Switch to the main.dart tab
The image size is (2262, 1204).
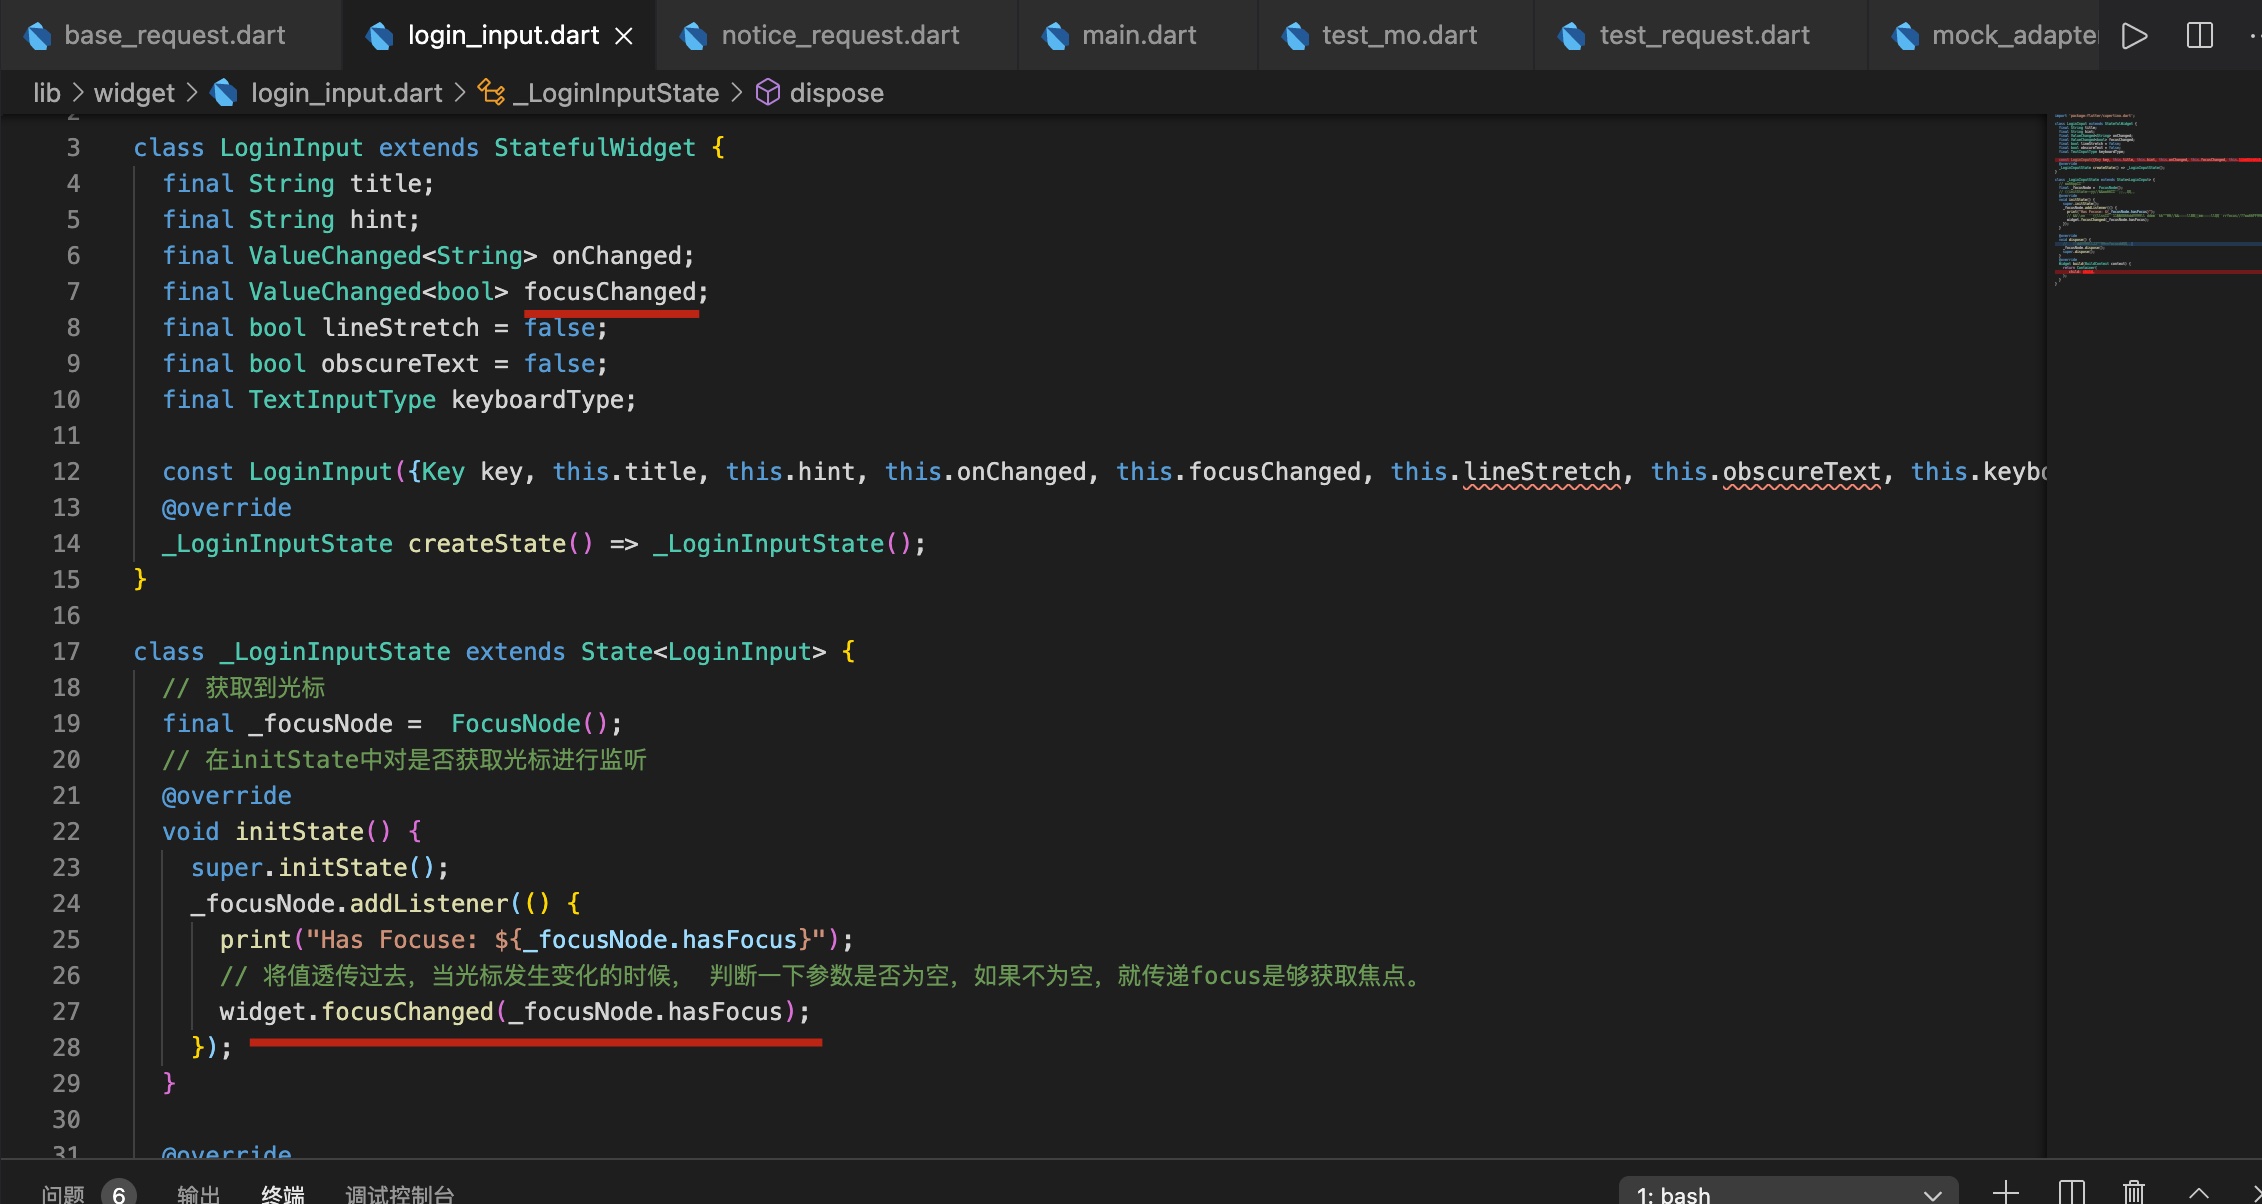tap(1138, 35)
